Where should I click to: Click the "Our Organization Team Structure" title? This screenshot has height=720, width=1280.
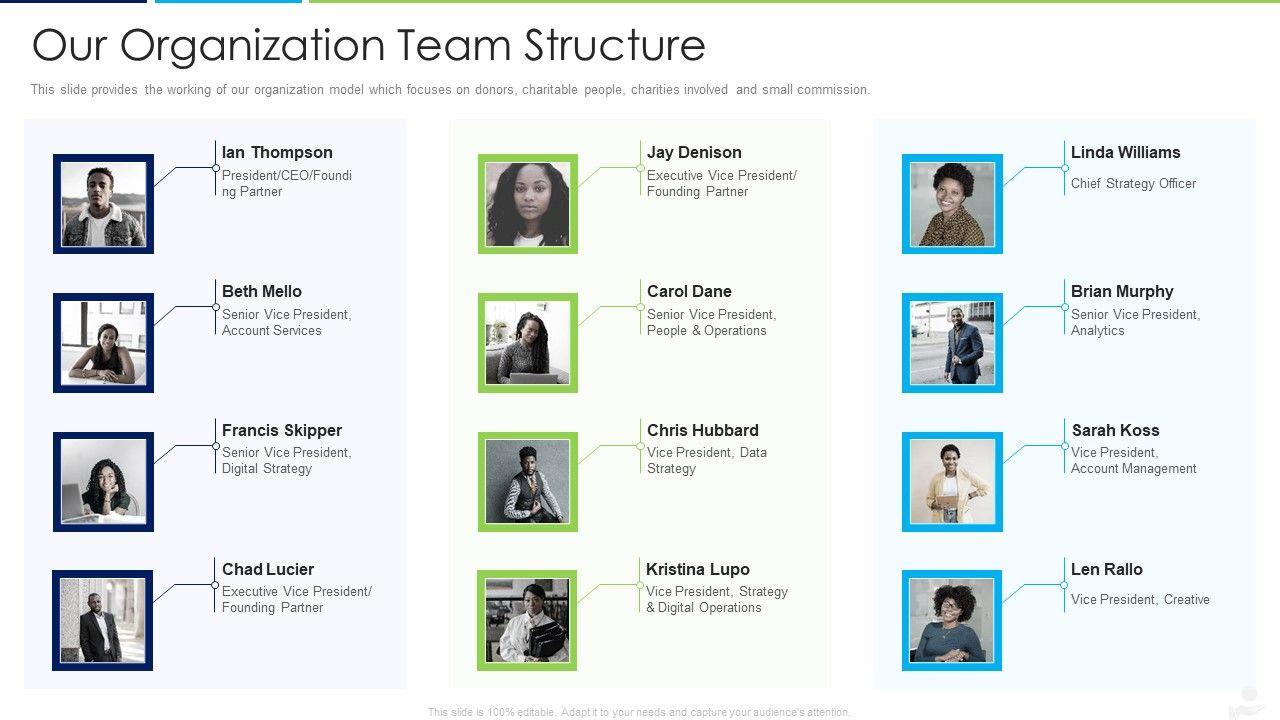point(369,45)
